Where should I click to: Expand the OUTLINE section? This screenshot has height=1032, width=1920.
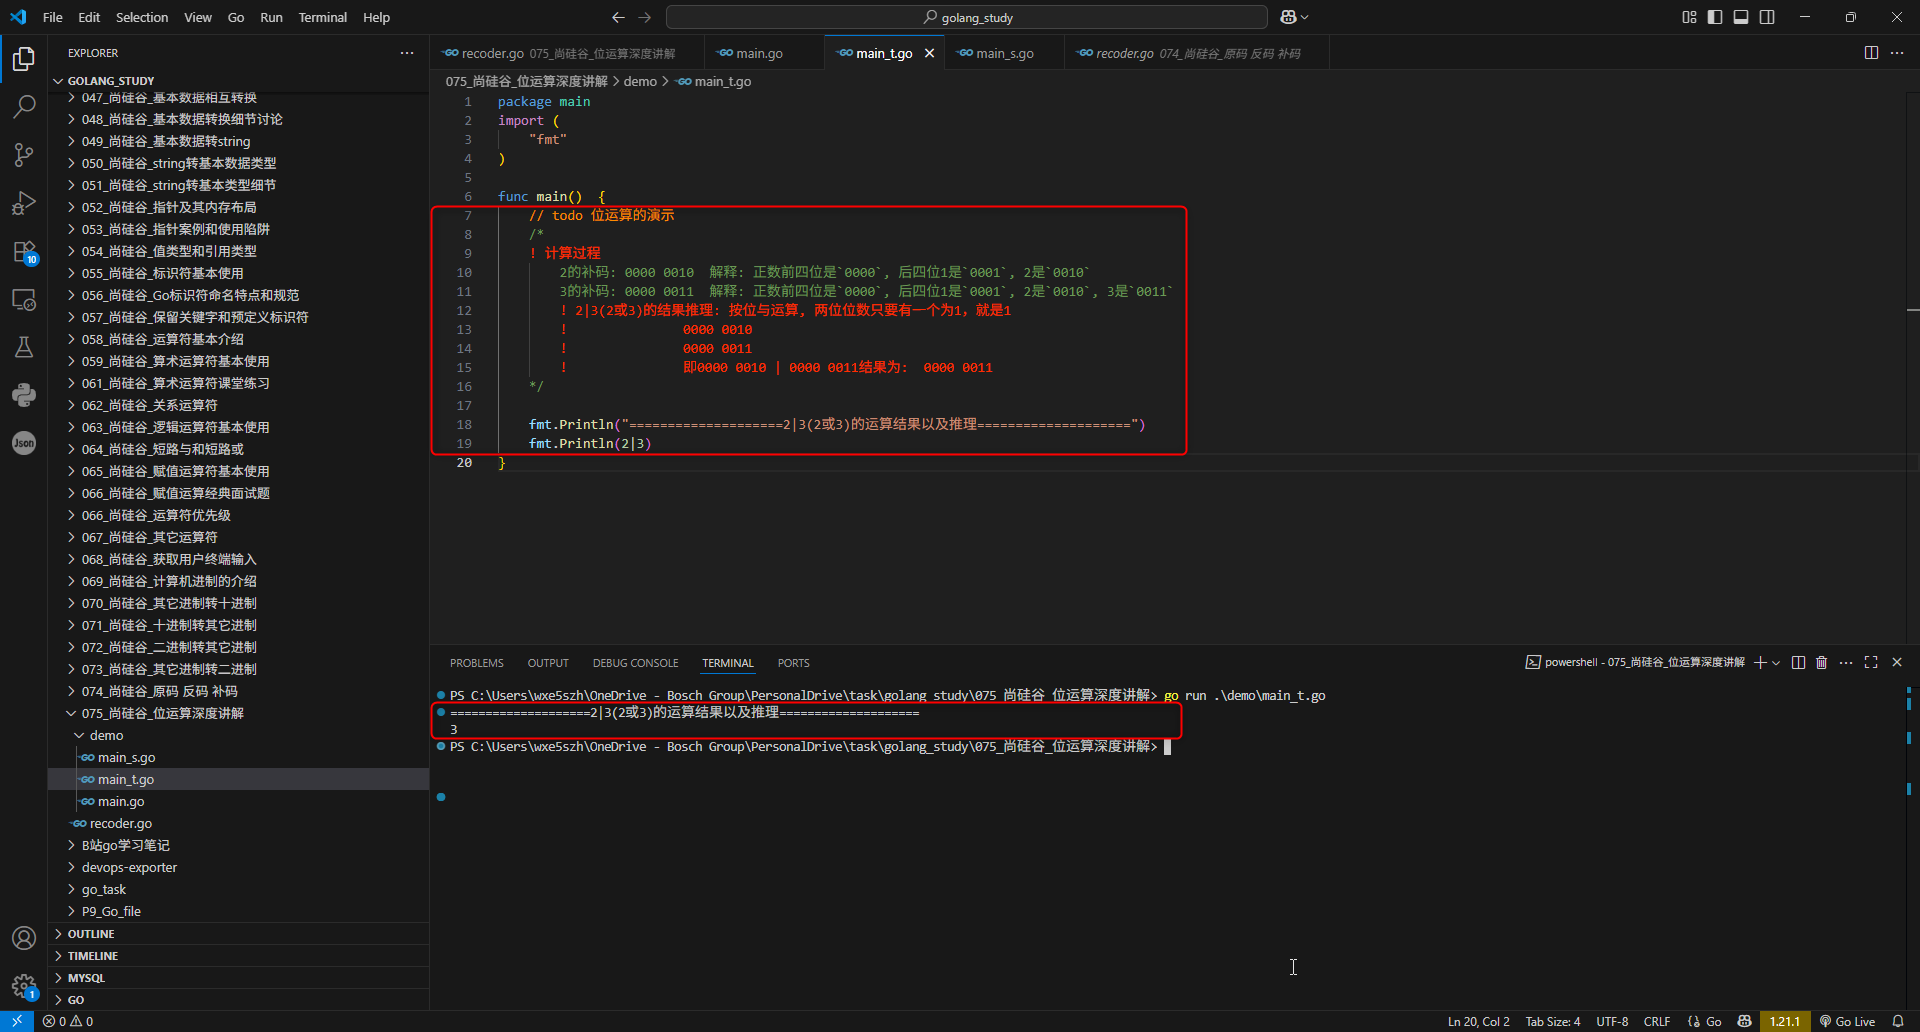tap(239, 934)
